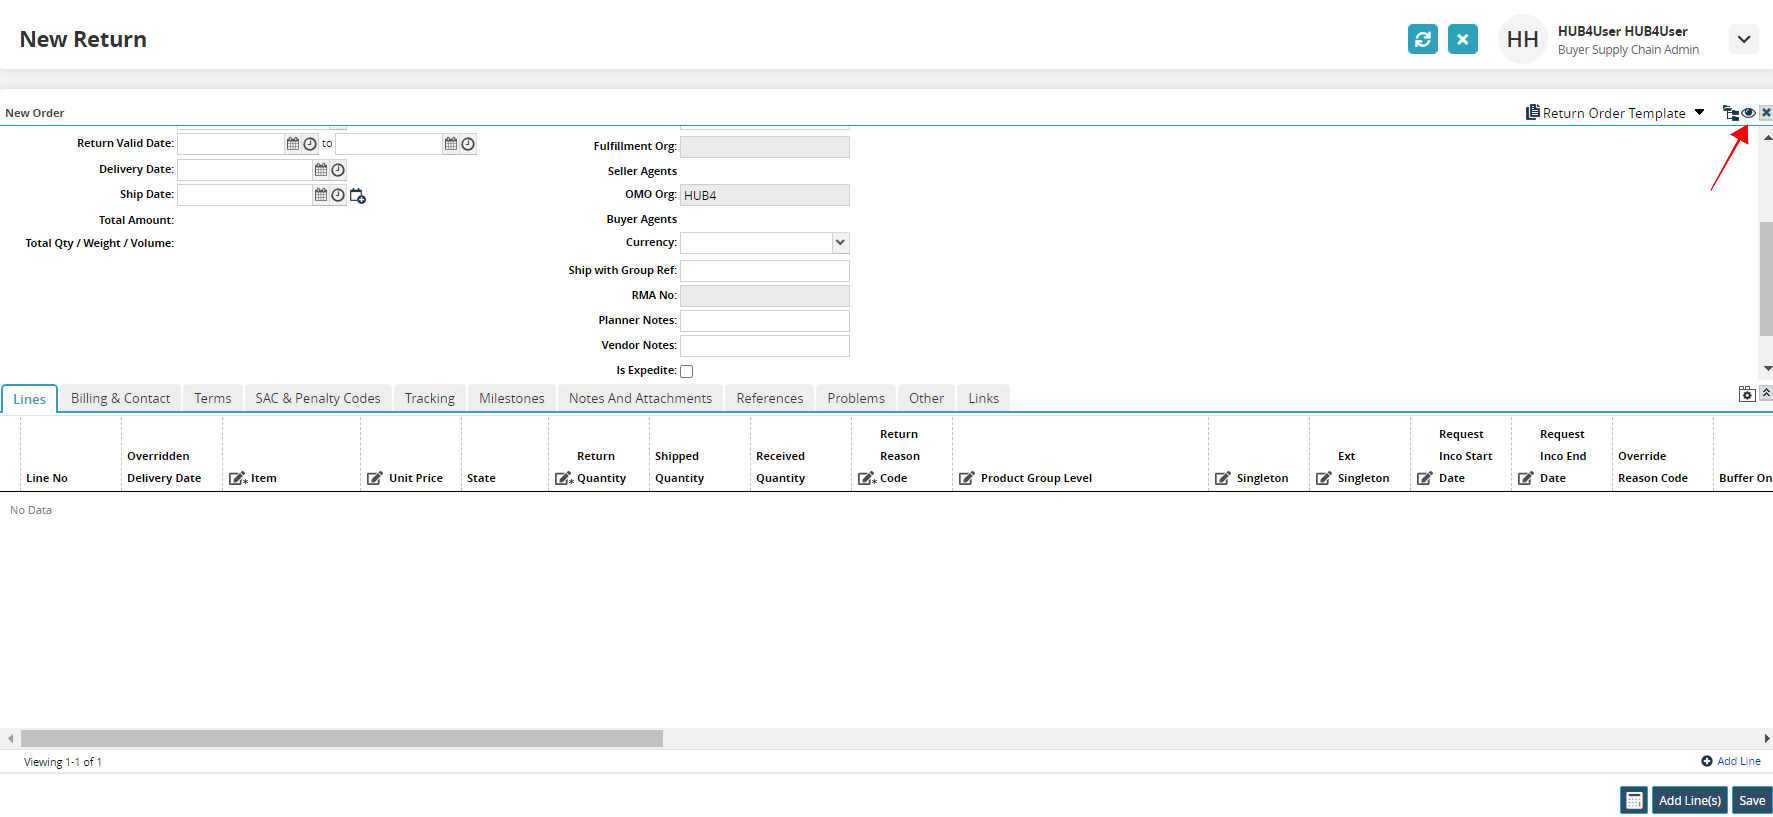Expand the user profile chevron menu
The height and width of the screenshot is (817, 1773).
(1743, 39)
